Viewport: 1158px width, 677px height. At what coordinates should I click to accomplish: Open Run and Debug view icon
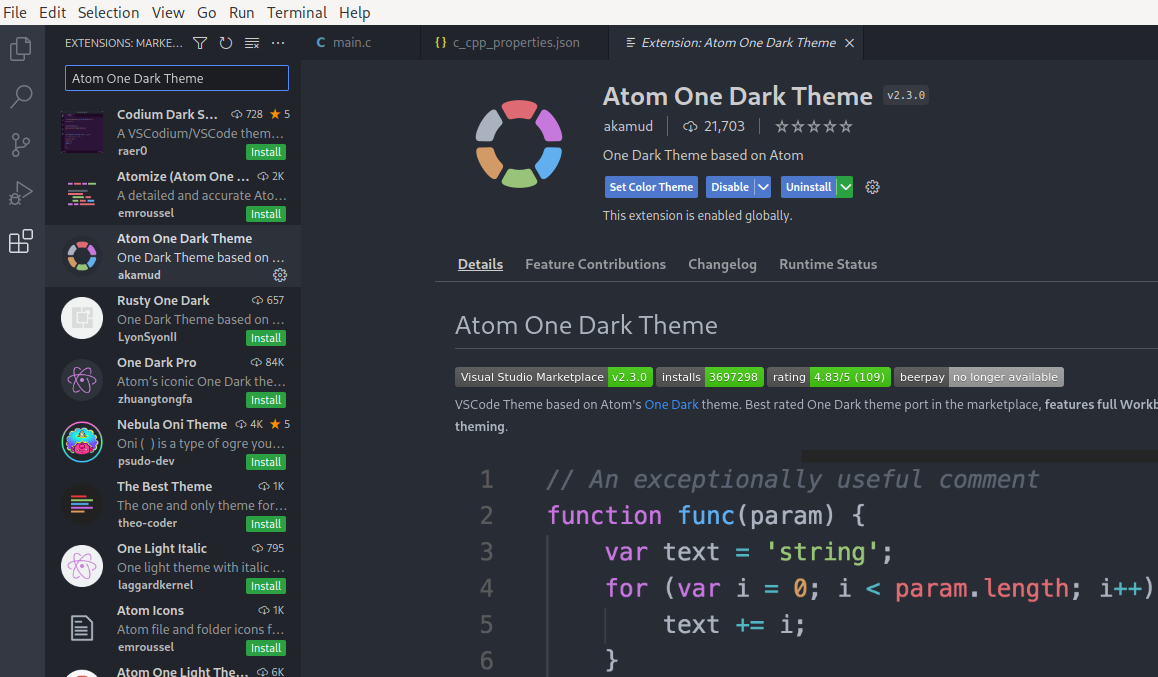click(x=21, y=193)
